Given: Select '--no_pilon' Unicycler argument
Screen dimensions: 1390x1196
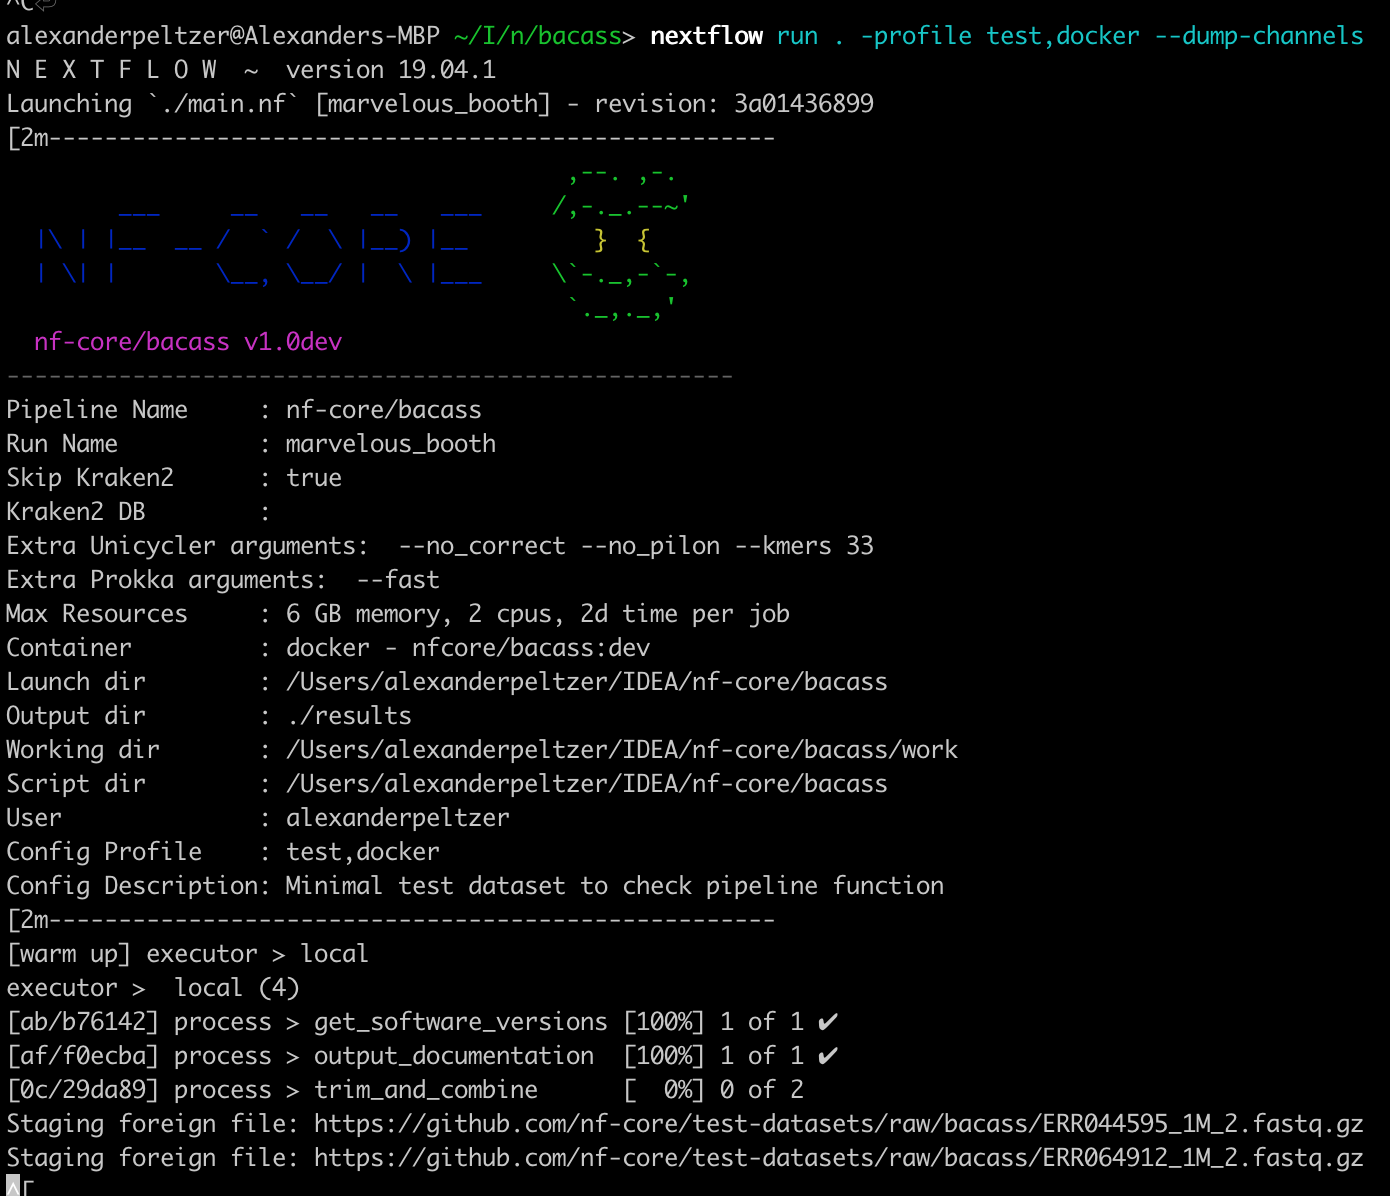Looking at the screenshot, I should coord(650,546).
